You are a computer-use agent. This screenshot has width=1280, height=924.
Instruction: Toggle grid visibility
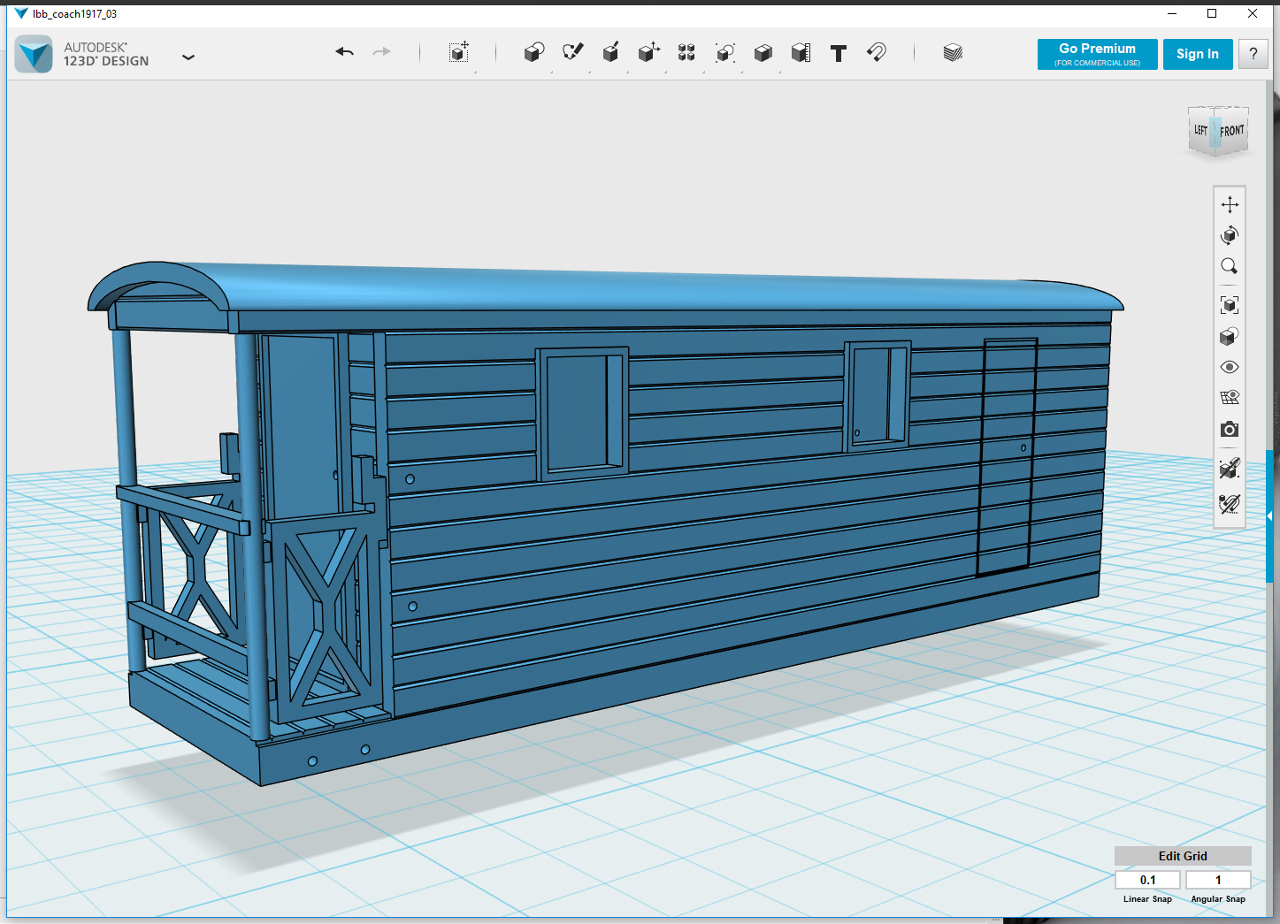1229,398
